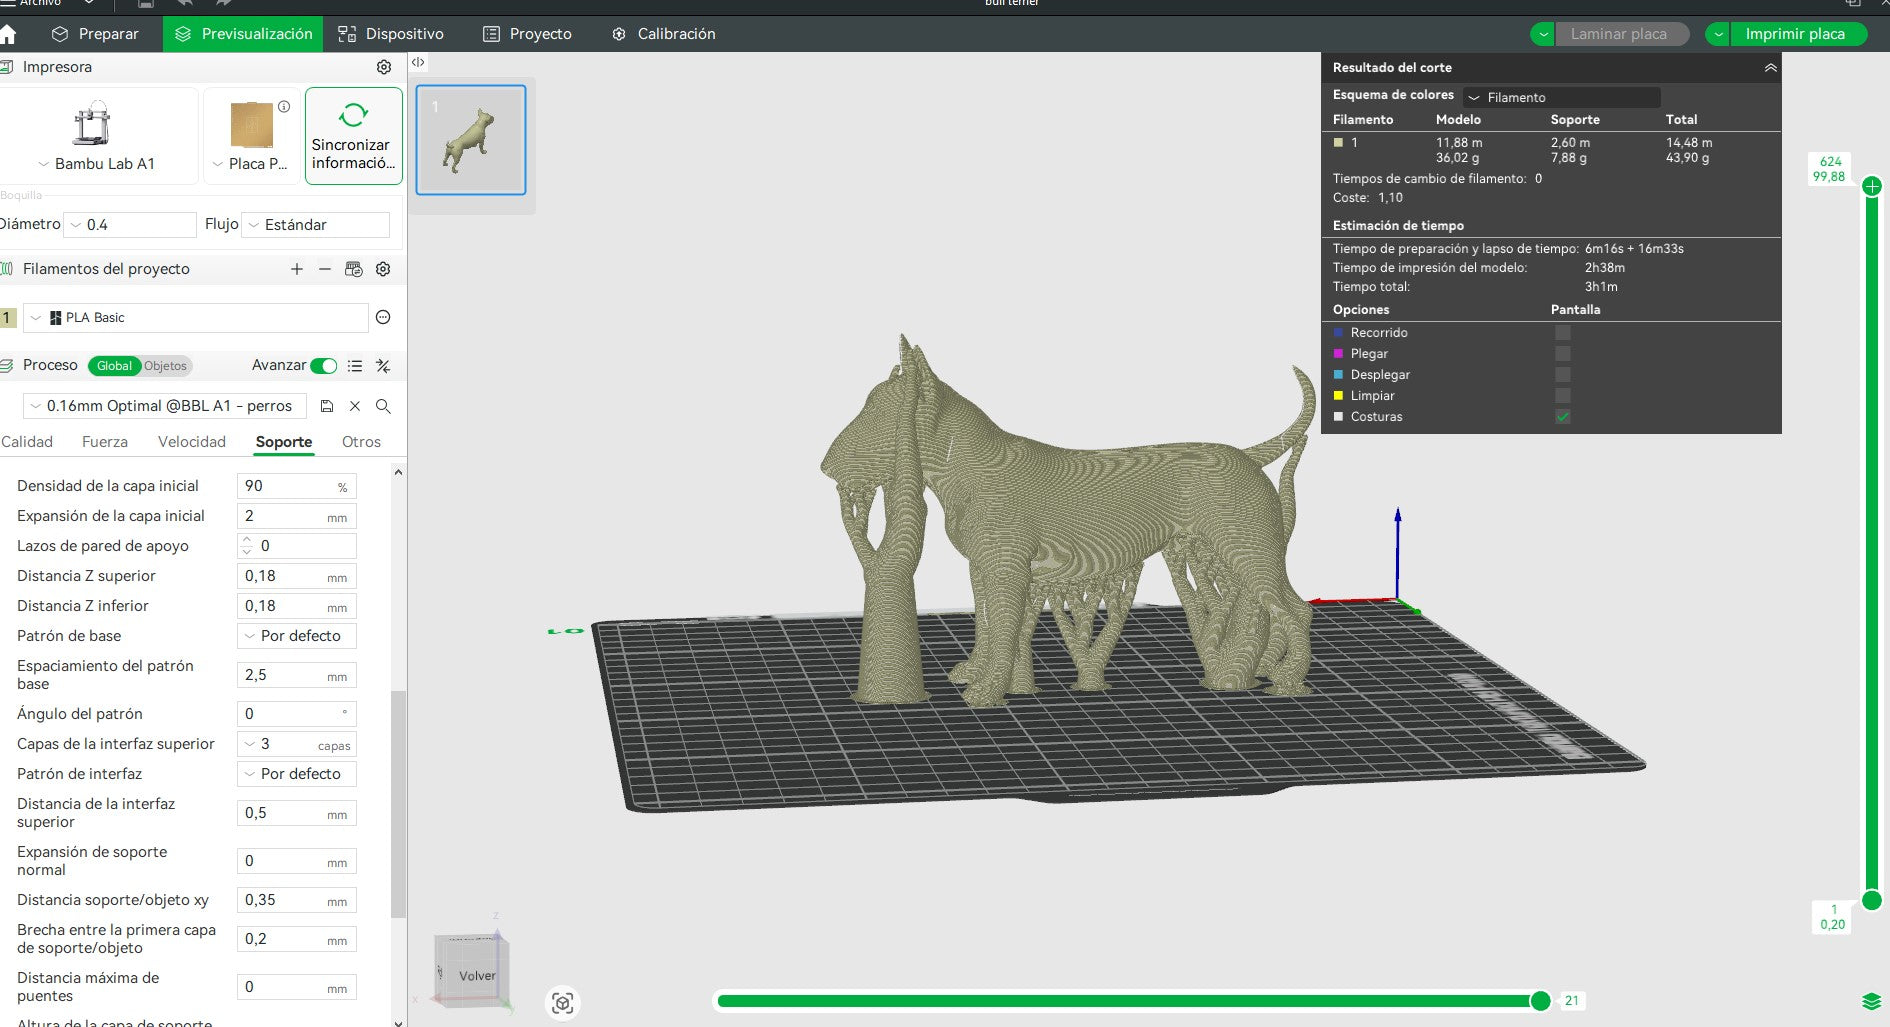Image resolution: width=1890 pixels, height=1027 pixels.
Task: Search process settings with magnifier icon
Action: (x=383, y=406)
